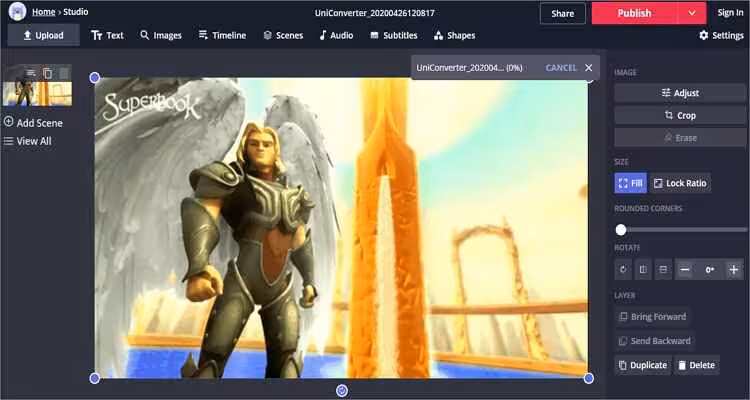Go to the Home breadcrumb link
The height and width of the screenshot is (400, 750).
point(44,12)
